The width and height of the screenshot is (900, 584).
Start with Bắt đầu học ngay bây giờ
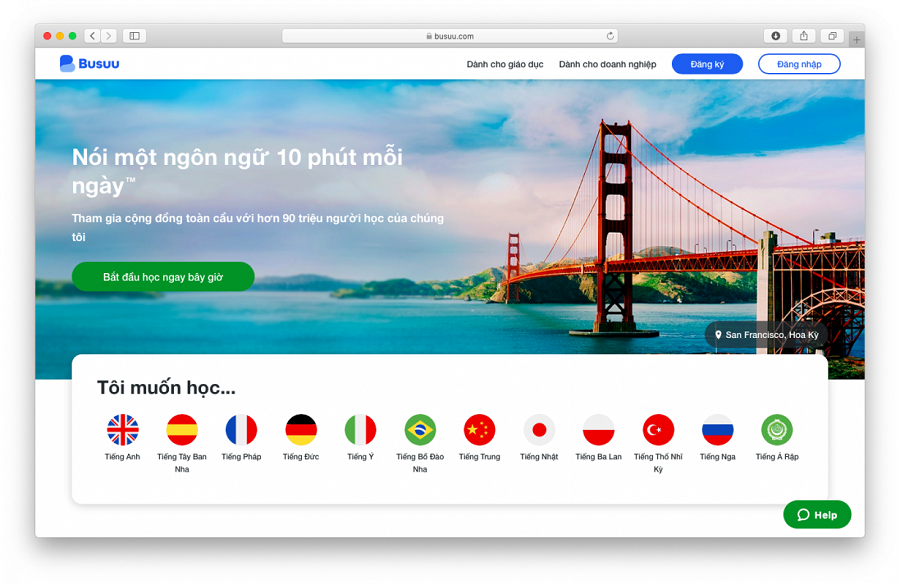(163, 277)
